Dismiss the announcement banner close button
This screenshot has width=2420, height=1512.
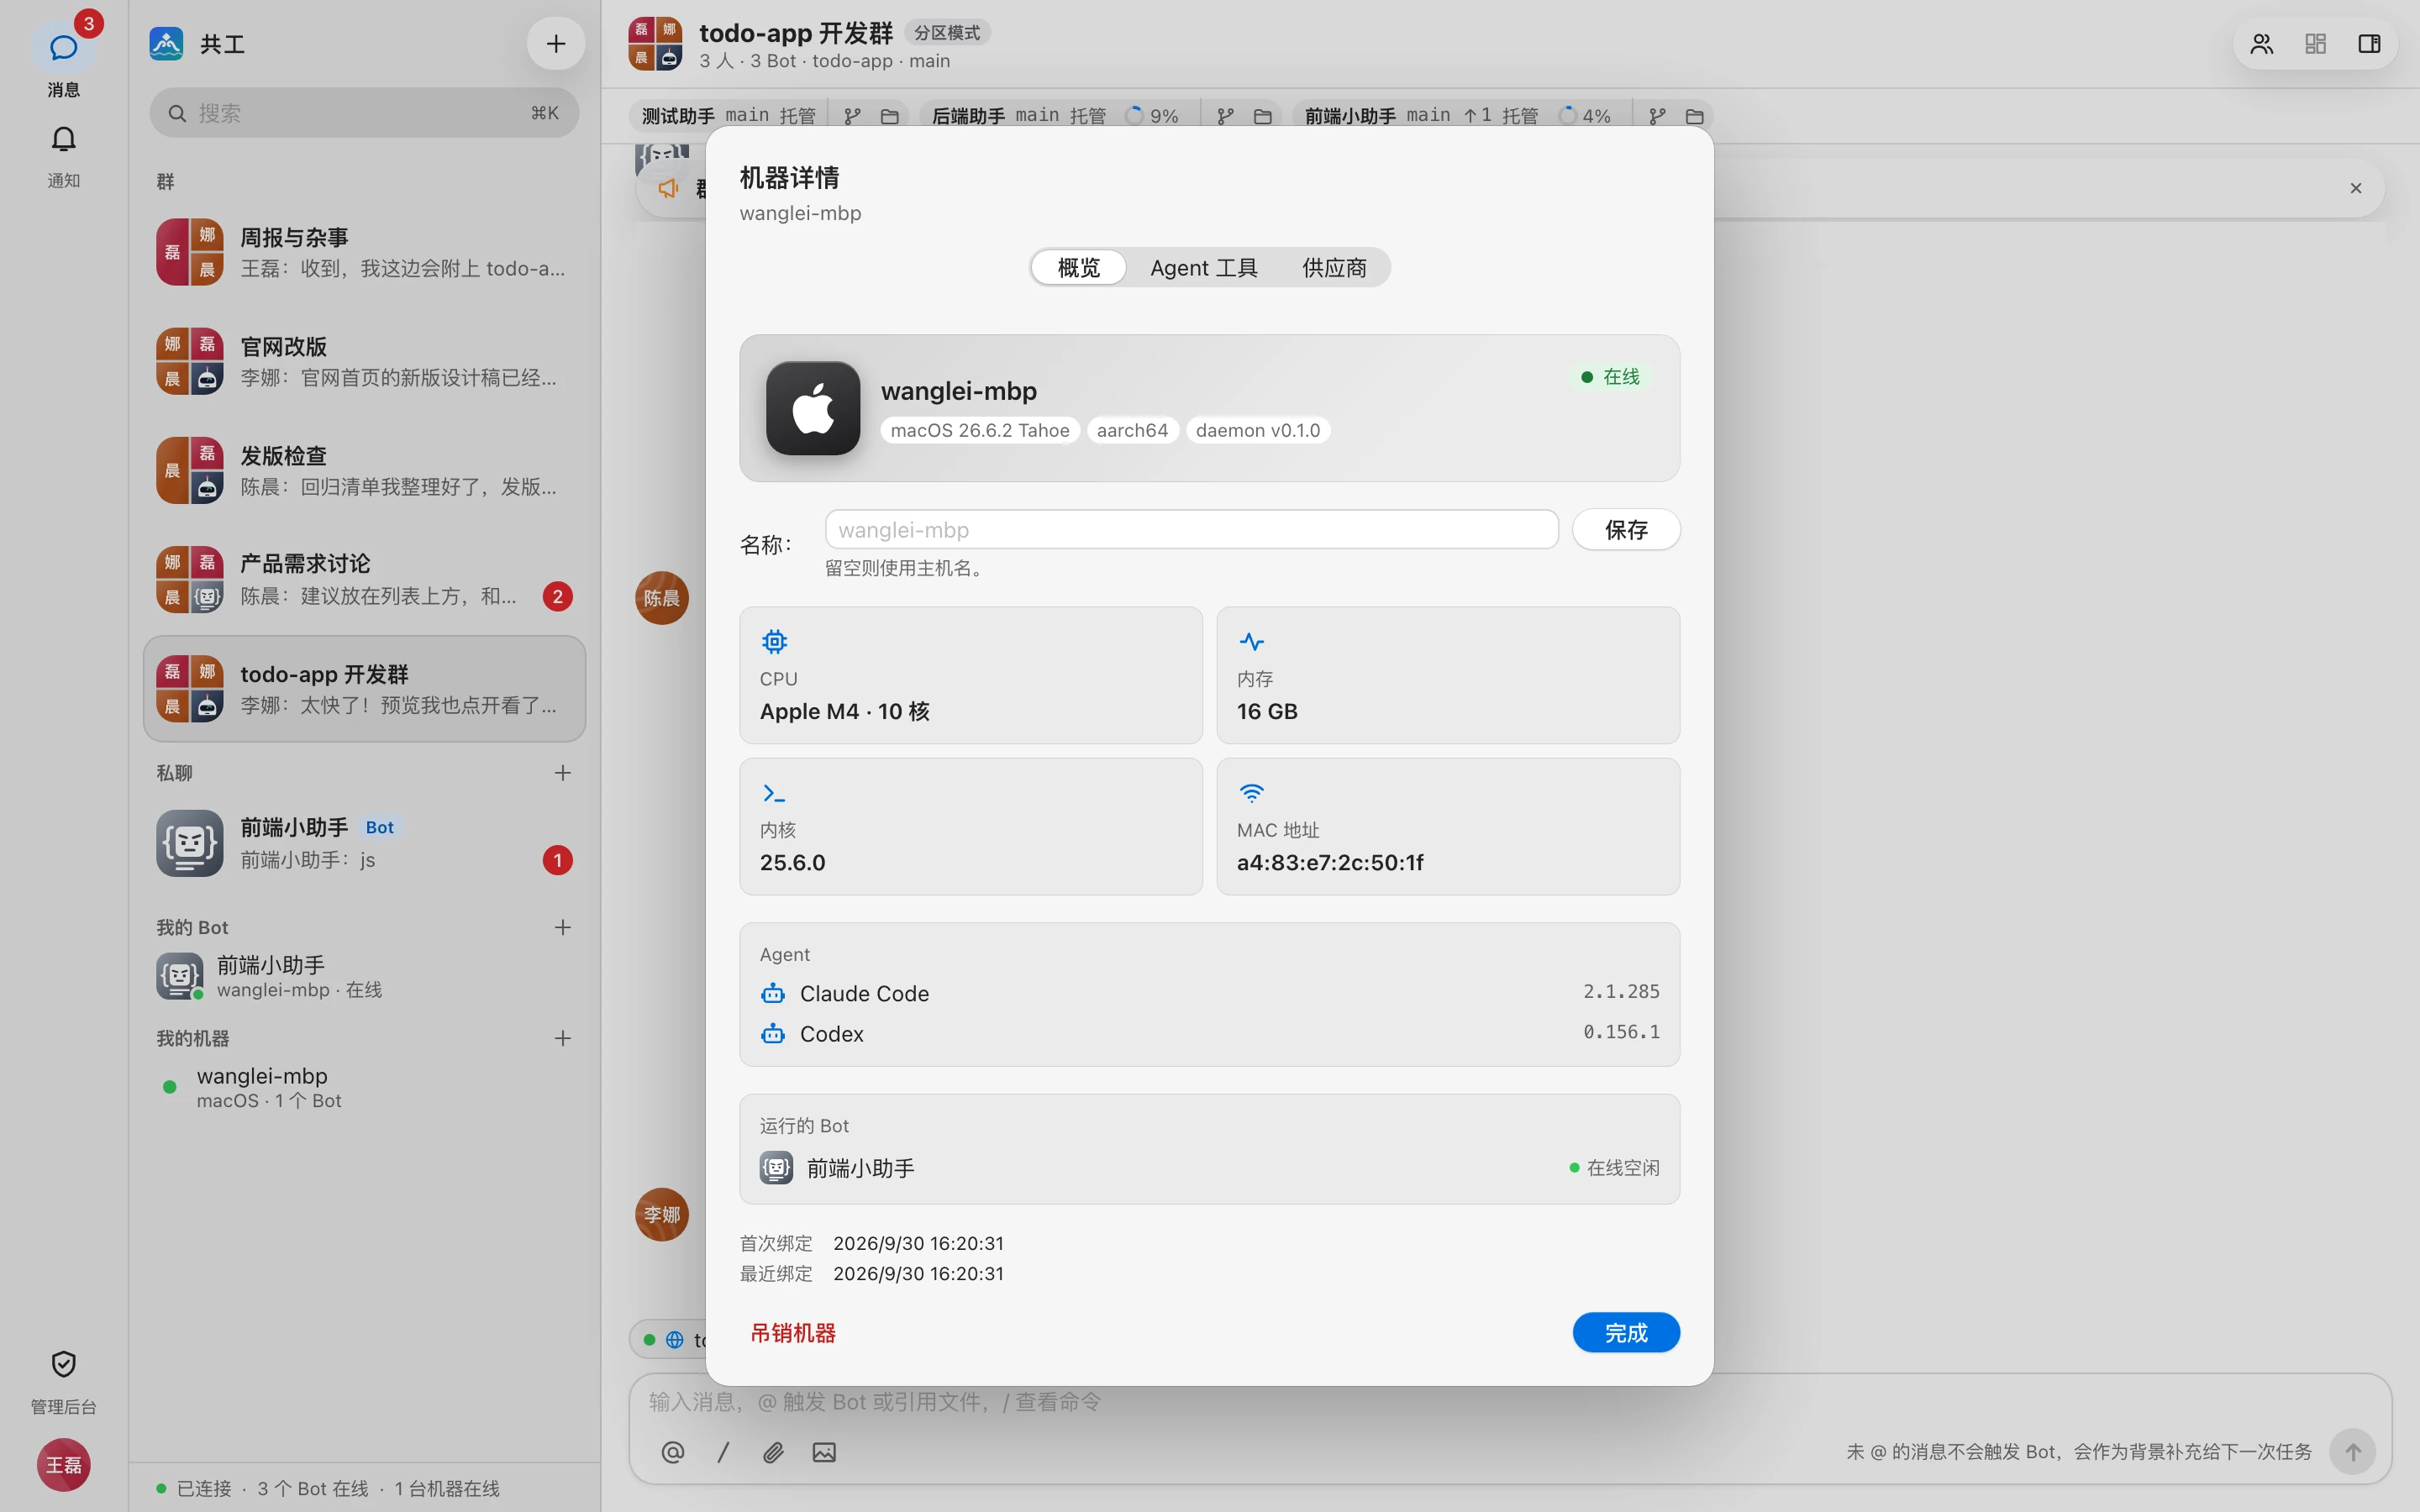2356,188
